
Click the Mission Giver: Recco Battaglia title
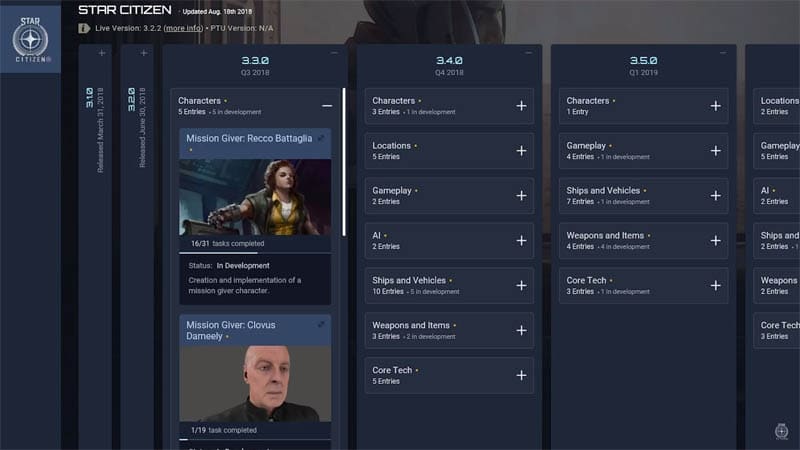click(249, 138)
